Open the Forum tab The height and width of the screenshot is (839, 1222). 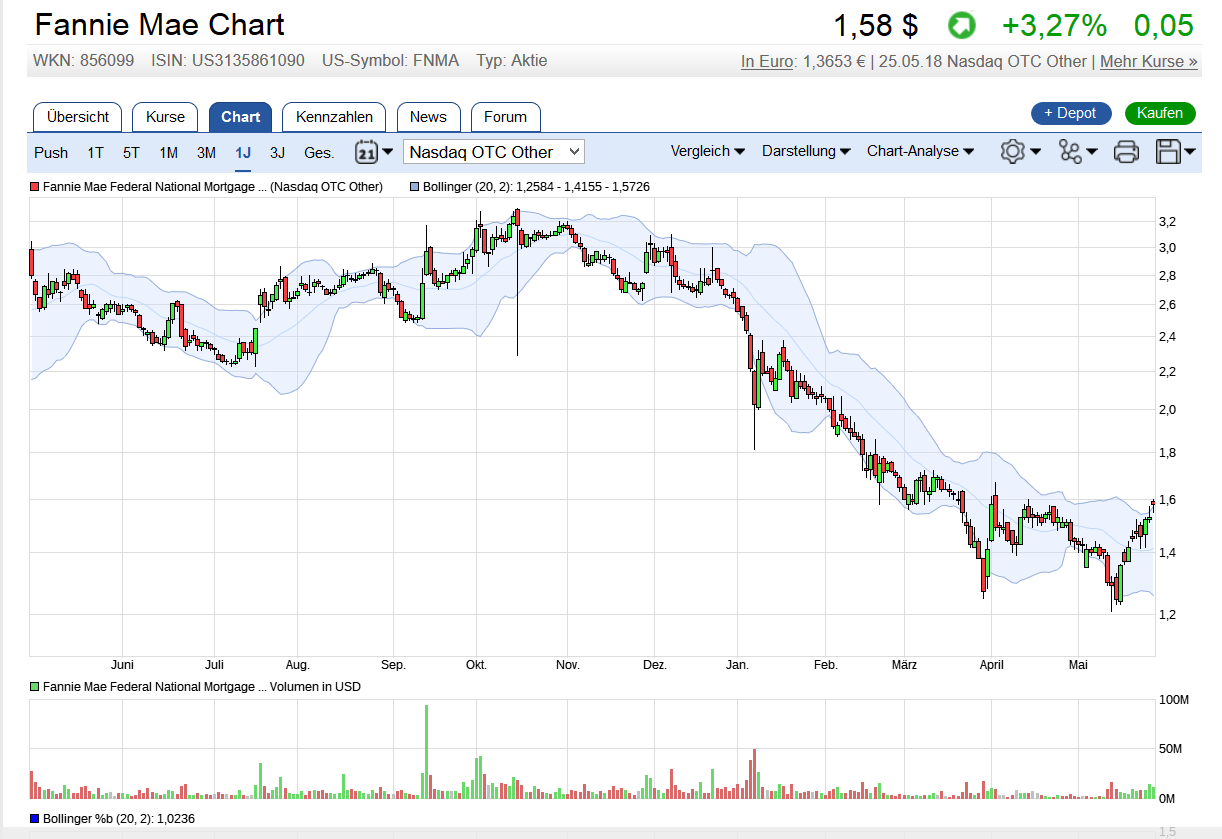pos(505,116)
